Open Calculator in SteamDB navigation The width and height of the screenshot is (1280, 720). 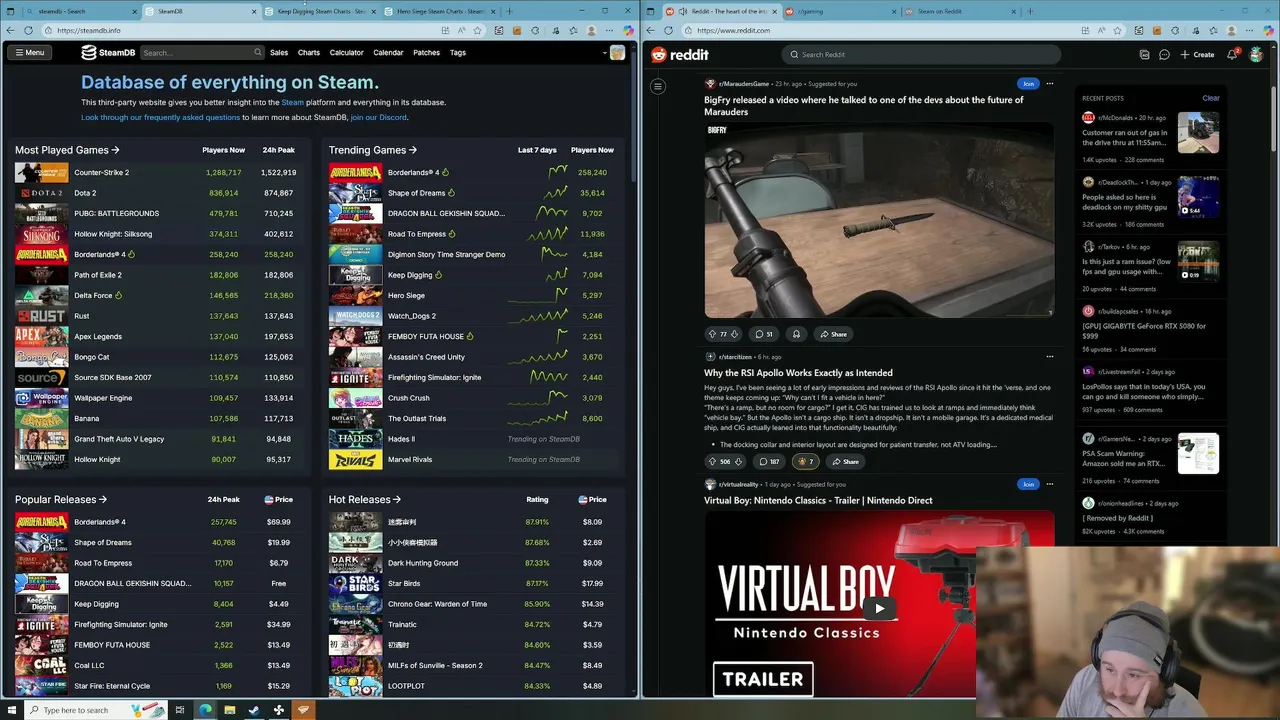tap(347, 52)
